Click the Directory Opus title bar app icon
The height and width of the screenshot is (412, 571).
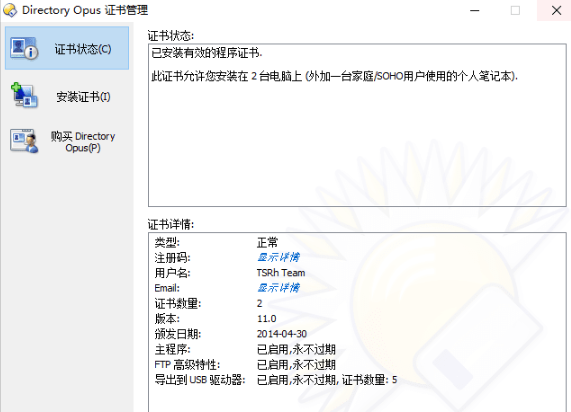coord(10,10)
